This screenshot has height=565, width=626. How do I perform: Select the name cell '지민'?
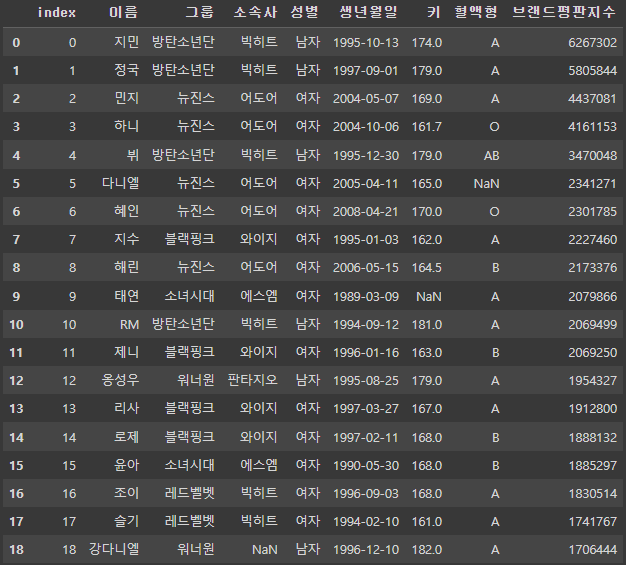coord(127,42)
